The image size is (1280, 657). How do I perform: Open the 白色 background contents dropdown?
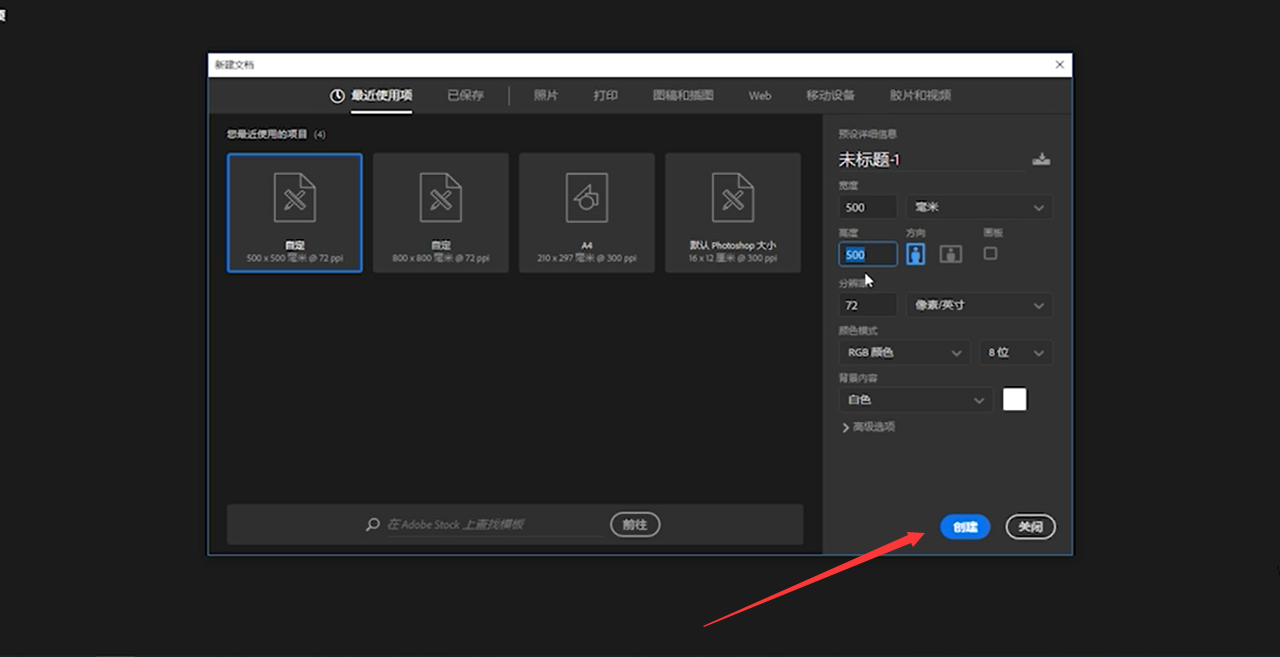(x=916, y=399)
